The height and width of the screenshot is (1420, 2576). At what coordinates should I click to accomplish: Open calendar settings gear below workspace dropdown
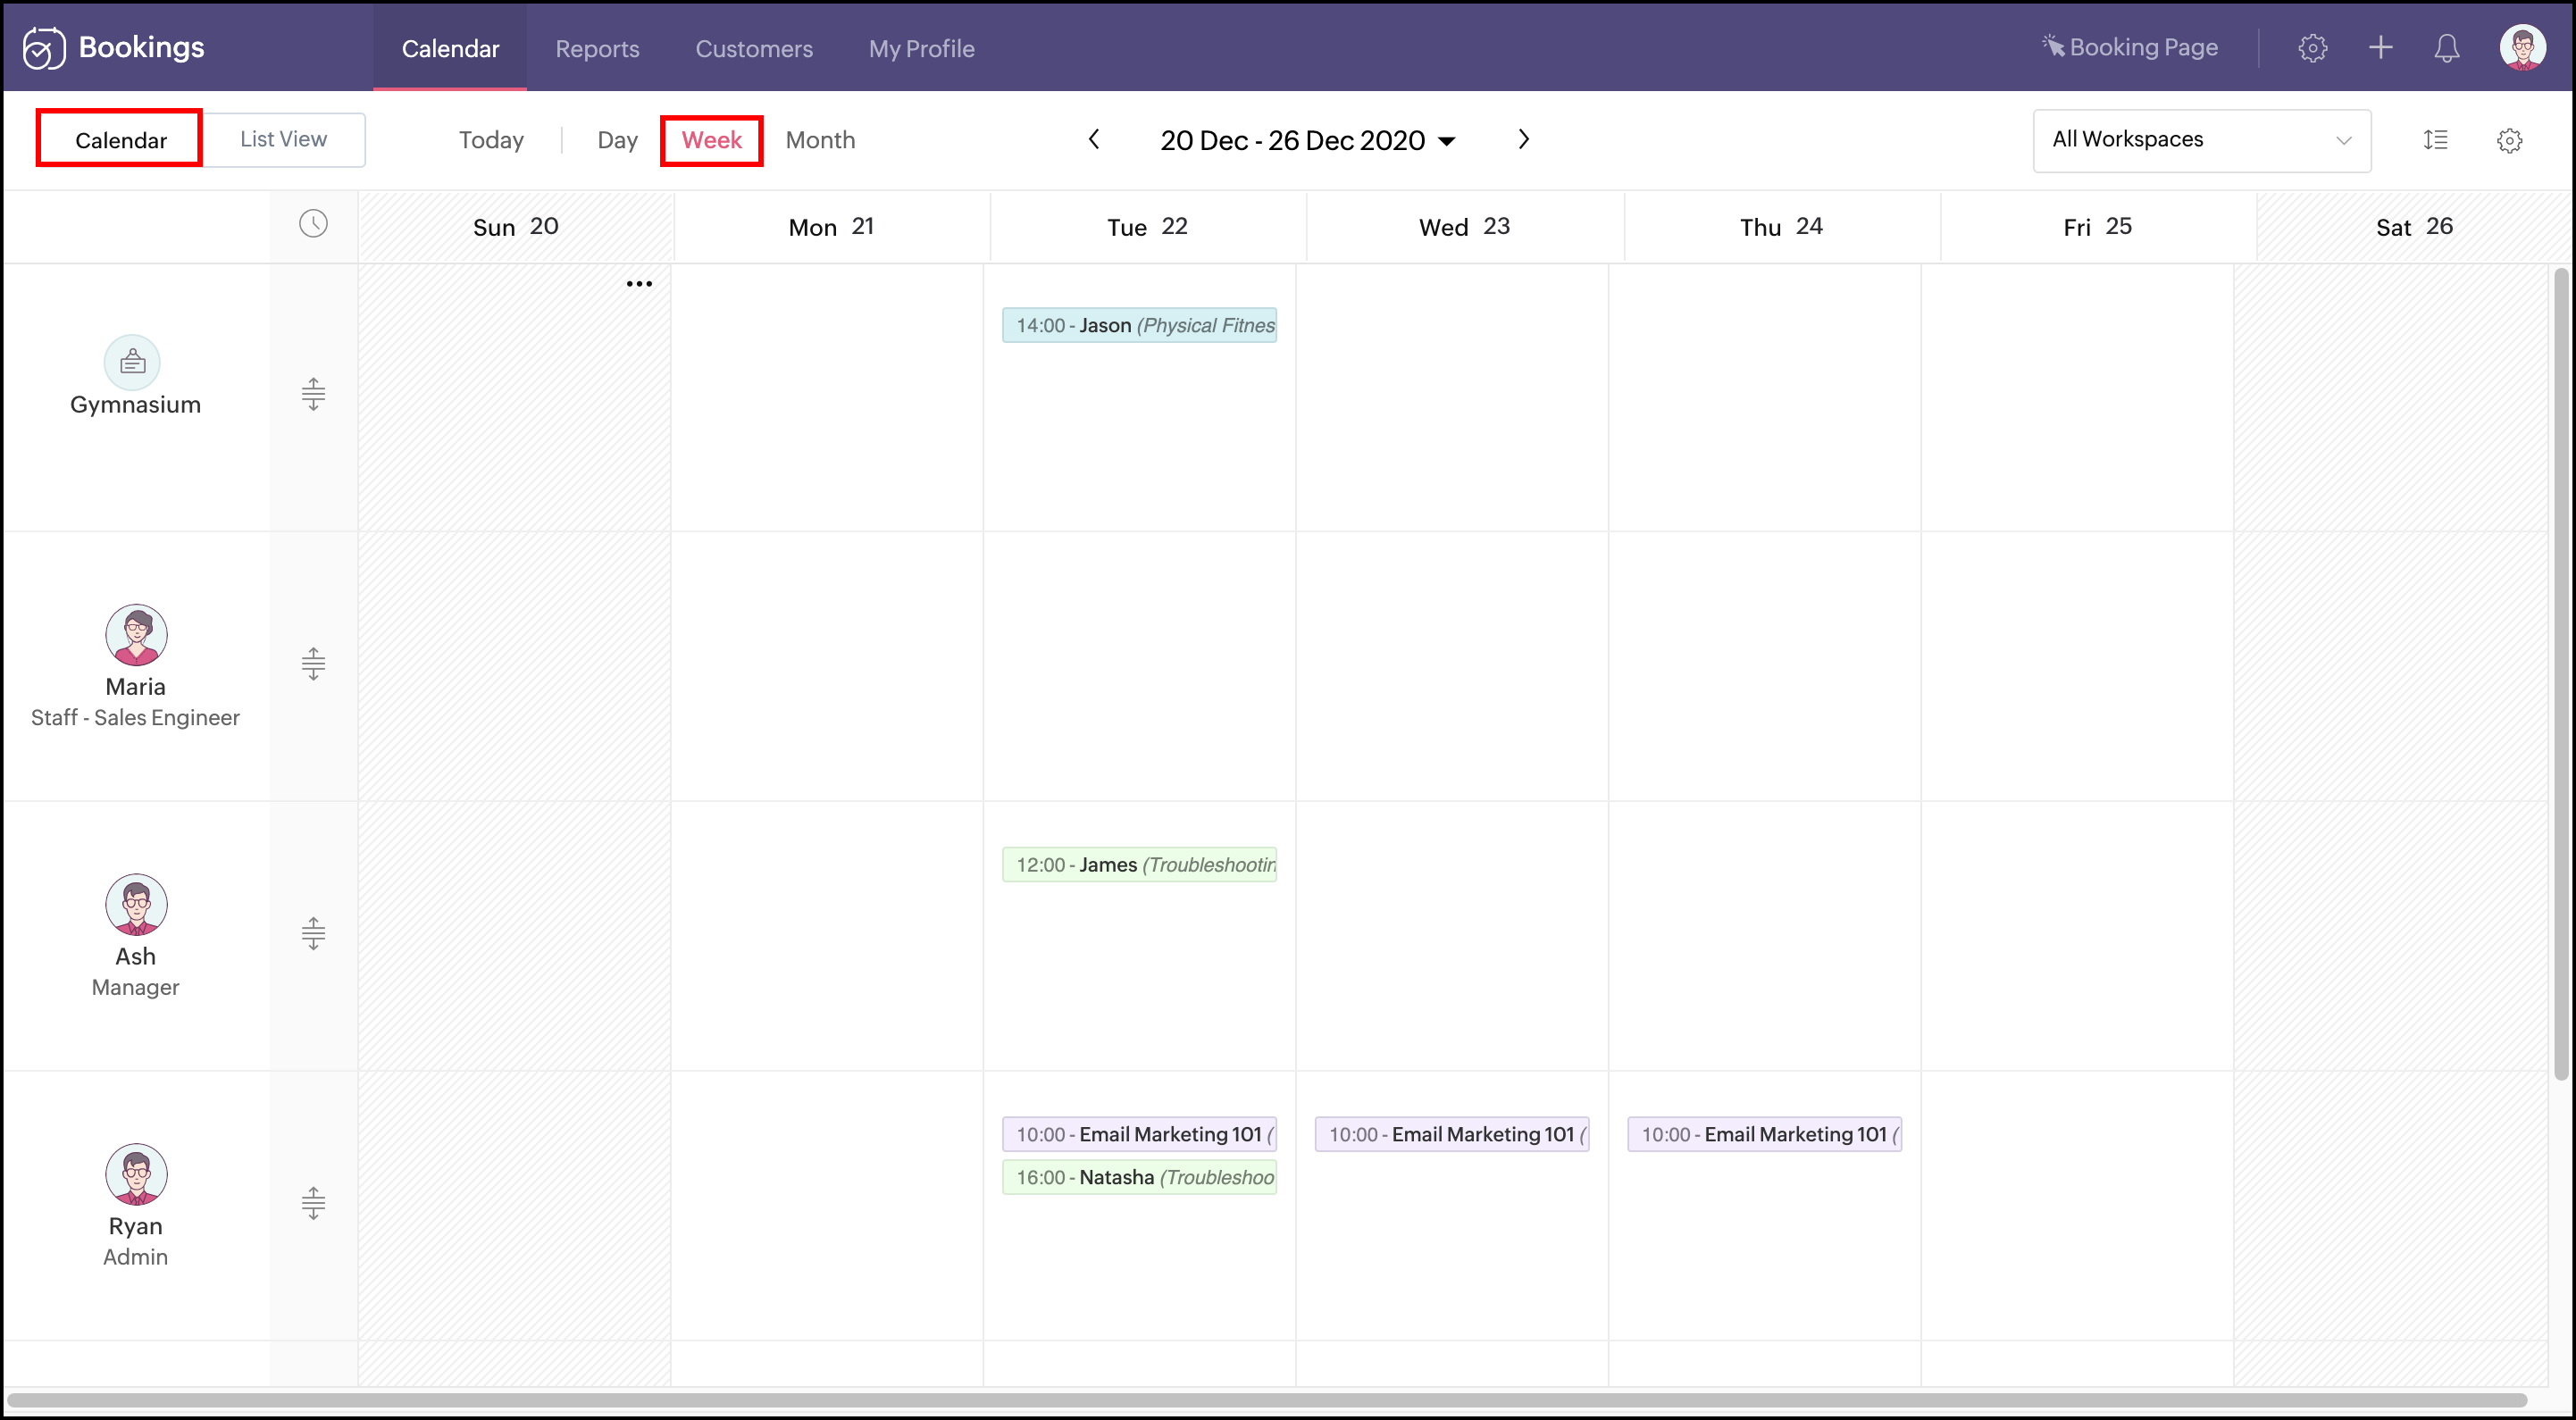pyautogui.click(x=2509, y=140)
